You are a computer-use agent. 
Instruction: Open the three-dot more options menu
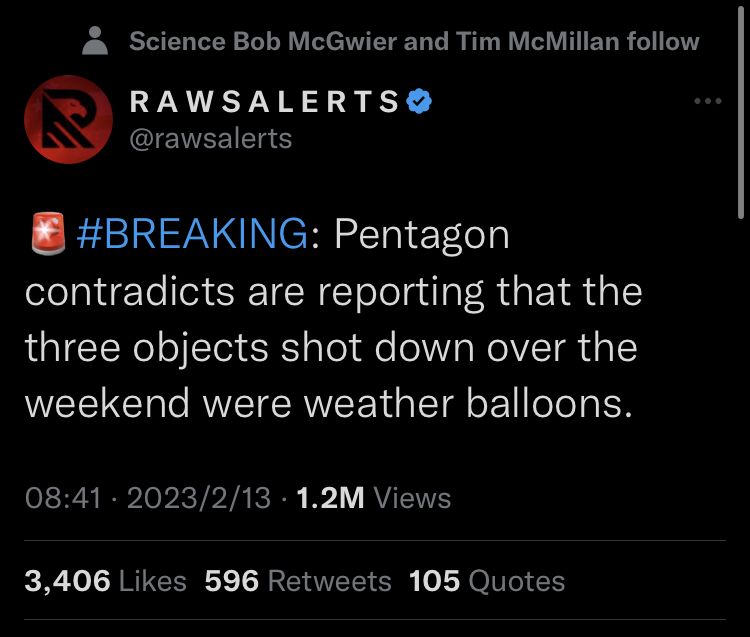707,101
